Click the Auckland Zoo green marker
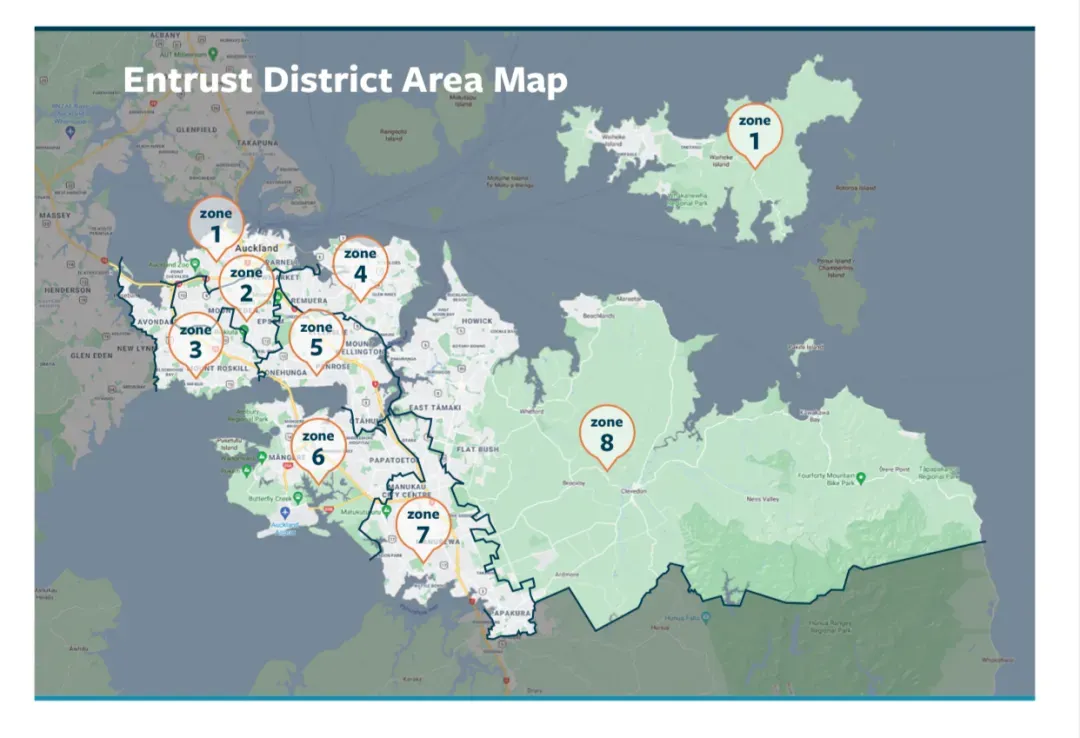 pyautogui.click(x=195, y=264)
